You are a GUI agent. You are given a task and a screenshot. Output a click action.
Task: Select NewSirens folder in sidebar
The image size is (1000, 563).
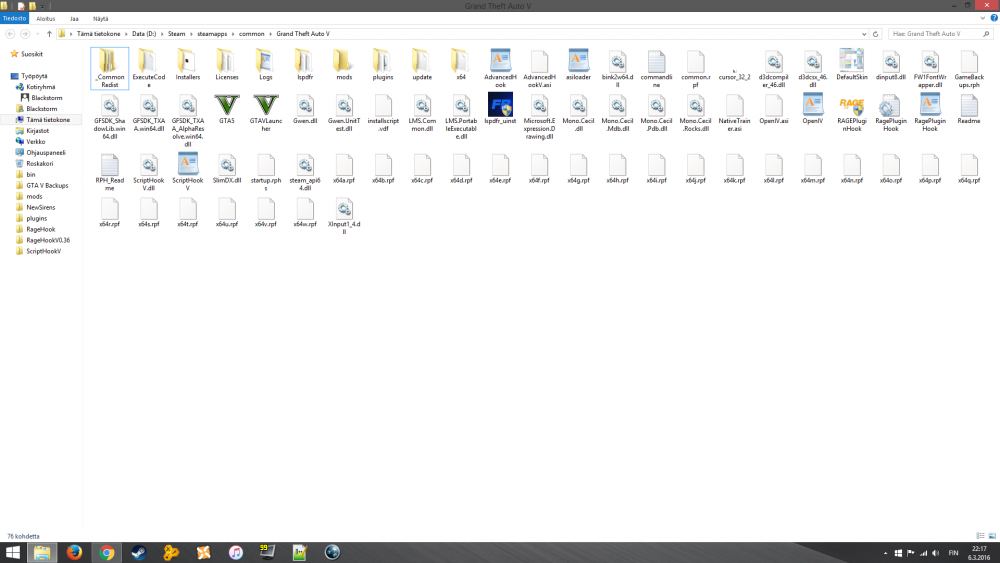point(40,207)
